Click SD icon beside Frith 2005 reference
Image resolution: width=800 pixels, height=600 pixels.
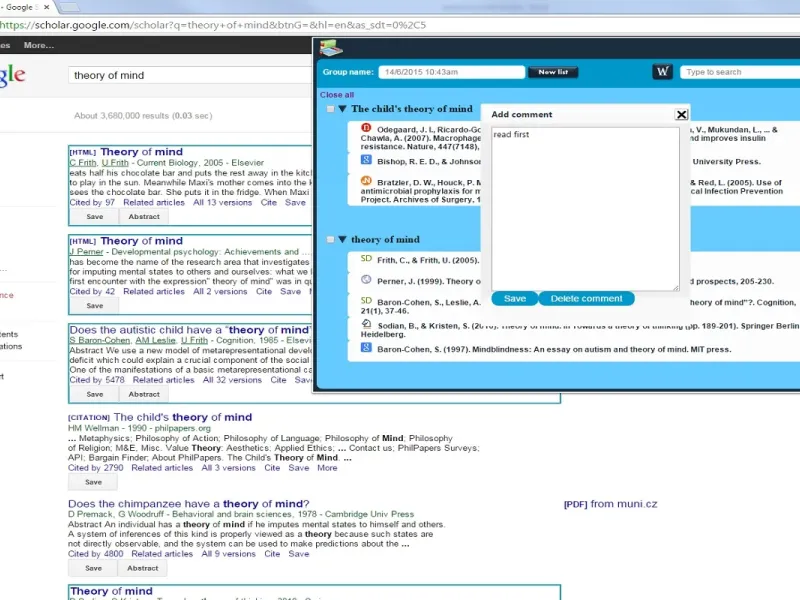click(x=366, y=259)
